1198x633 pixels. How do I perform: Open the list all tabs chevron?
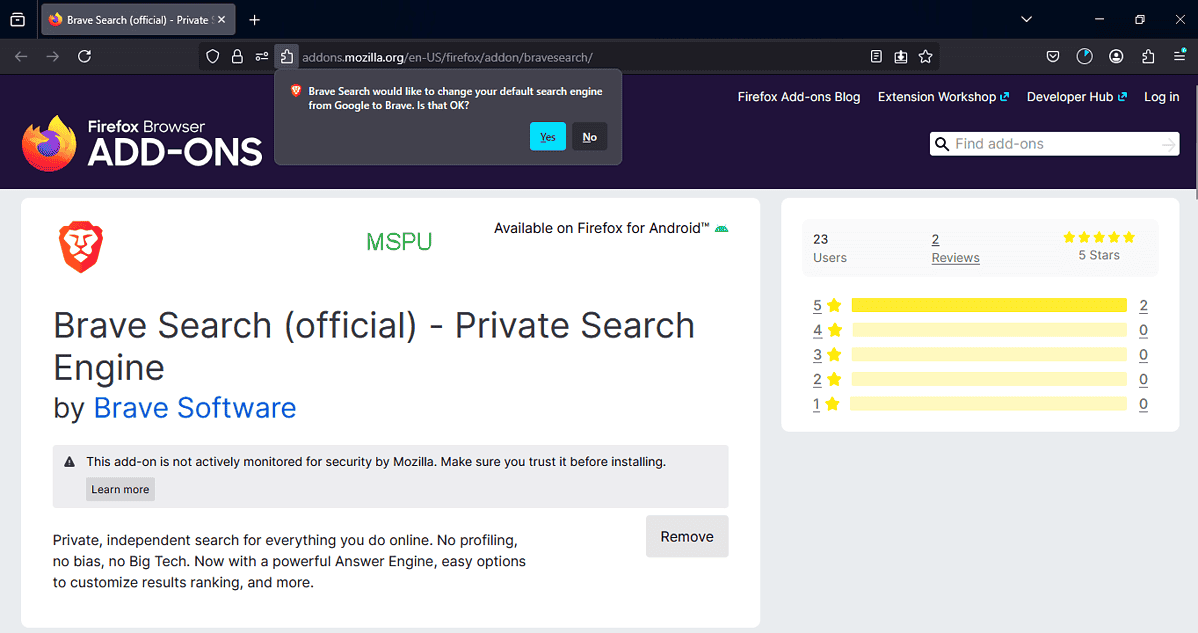click(1026, 19)
